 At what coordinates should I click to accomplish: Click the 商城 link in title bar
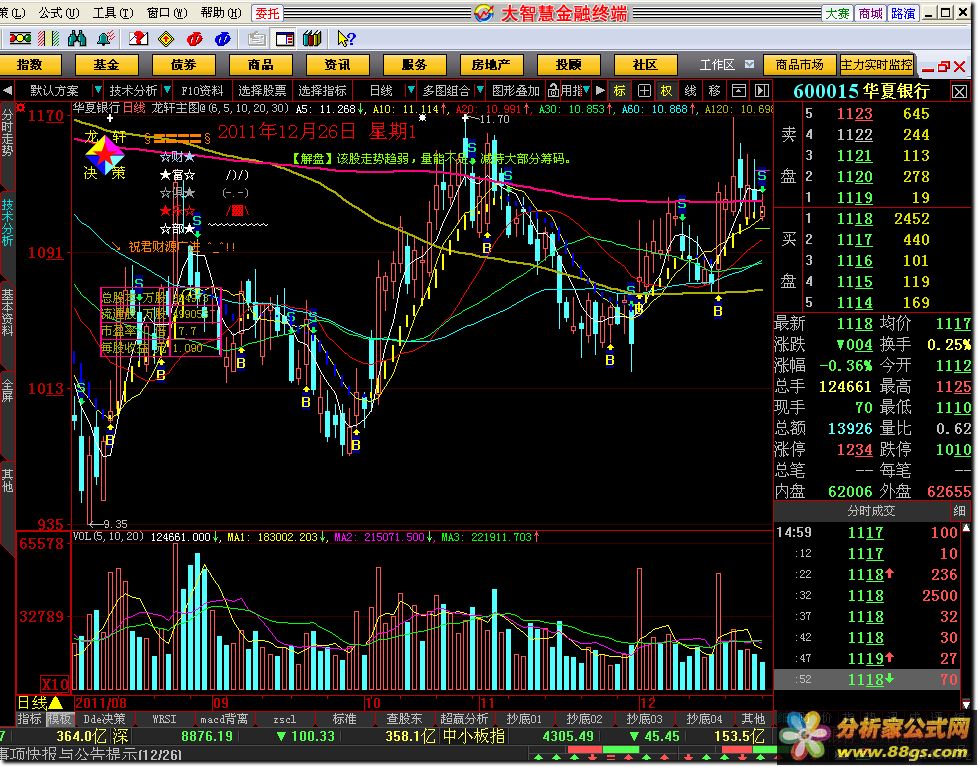click(870, 13)
